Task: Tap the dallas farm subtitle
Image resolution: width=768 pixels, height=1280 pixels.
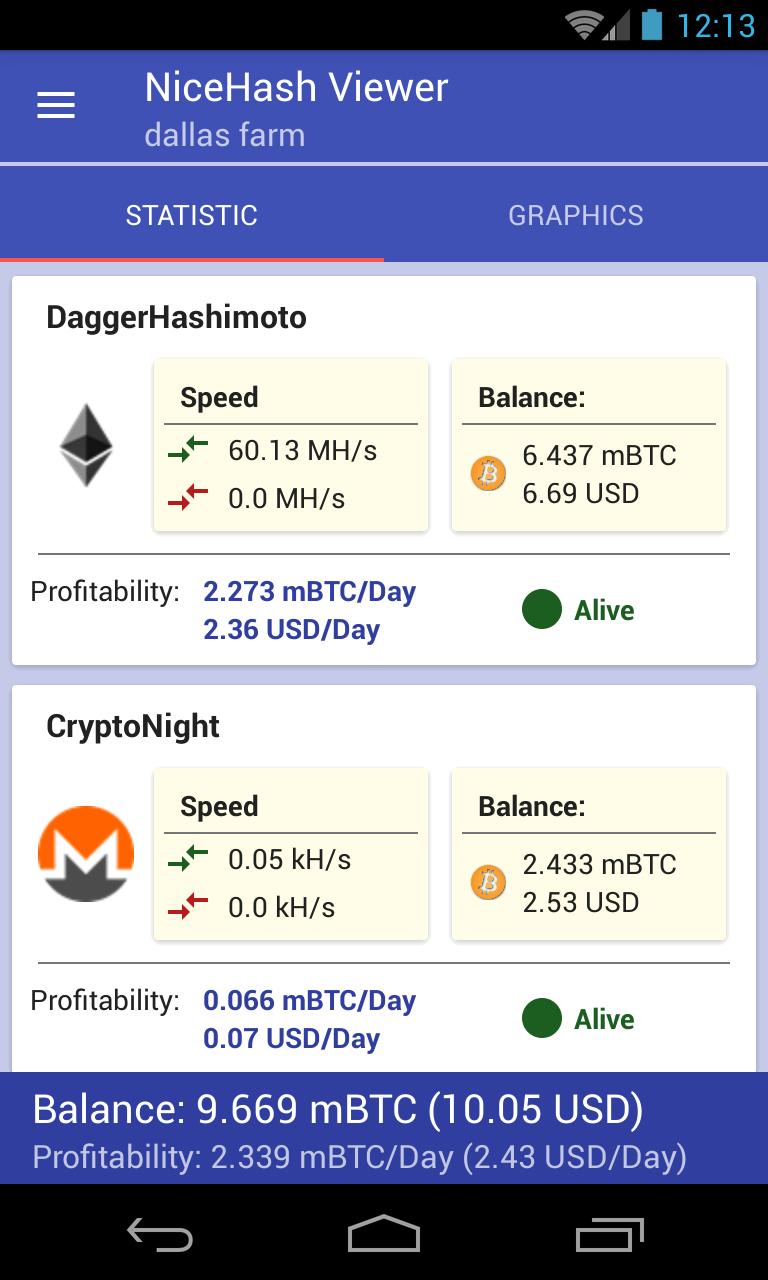Action: 224,135
